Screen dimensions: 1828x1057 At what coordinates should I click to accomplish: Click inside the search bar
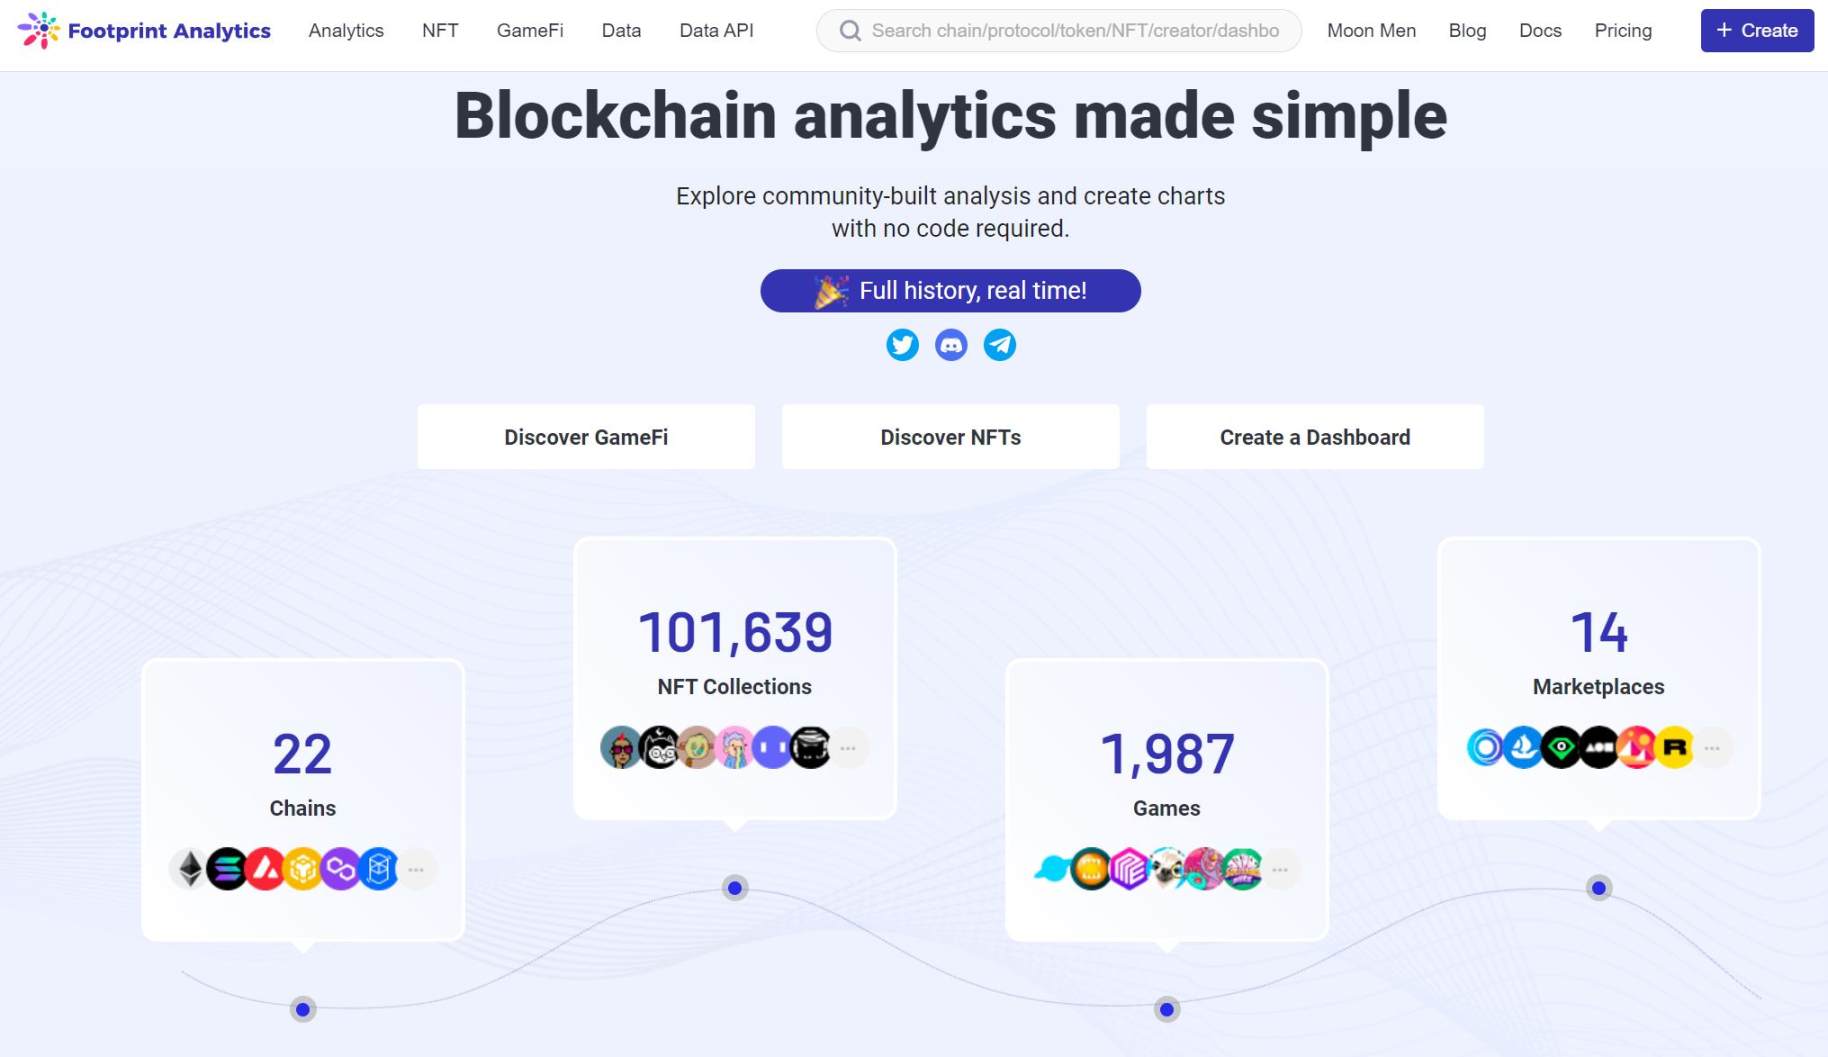[1058, 30]
